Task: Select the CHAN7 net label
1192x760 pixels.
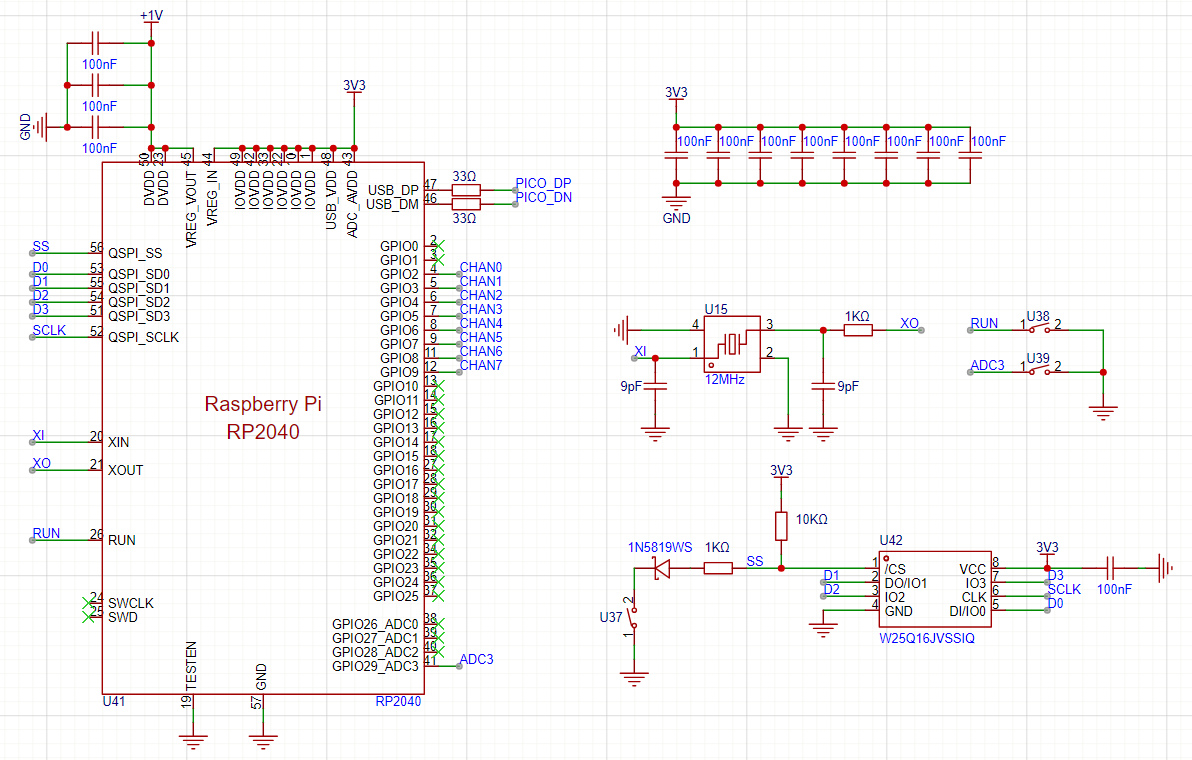Action: [480, 366]
